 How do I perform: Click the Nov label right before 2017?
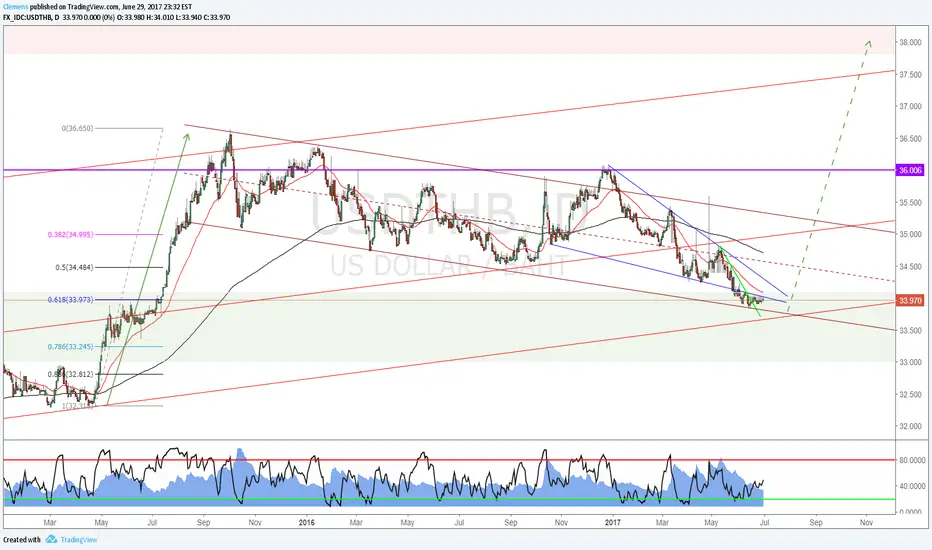(x=561, y=523)
